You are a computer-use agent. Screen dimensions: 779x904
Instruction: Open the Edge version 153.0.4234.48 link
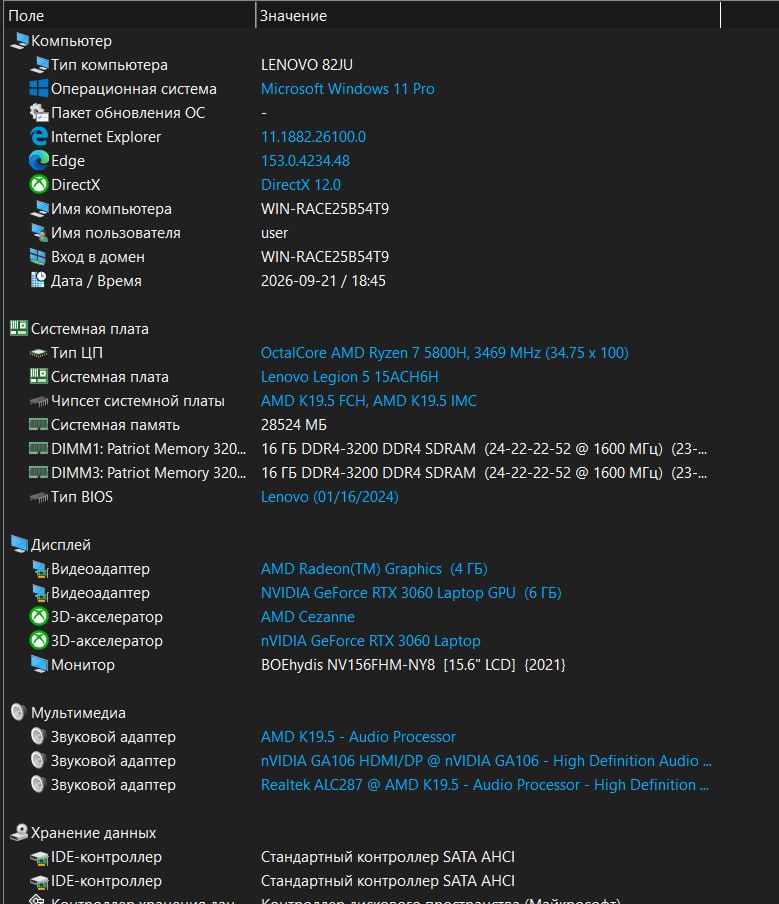coord(305,161)
